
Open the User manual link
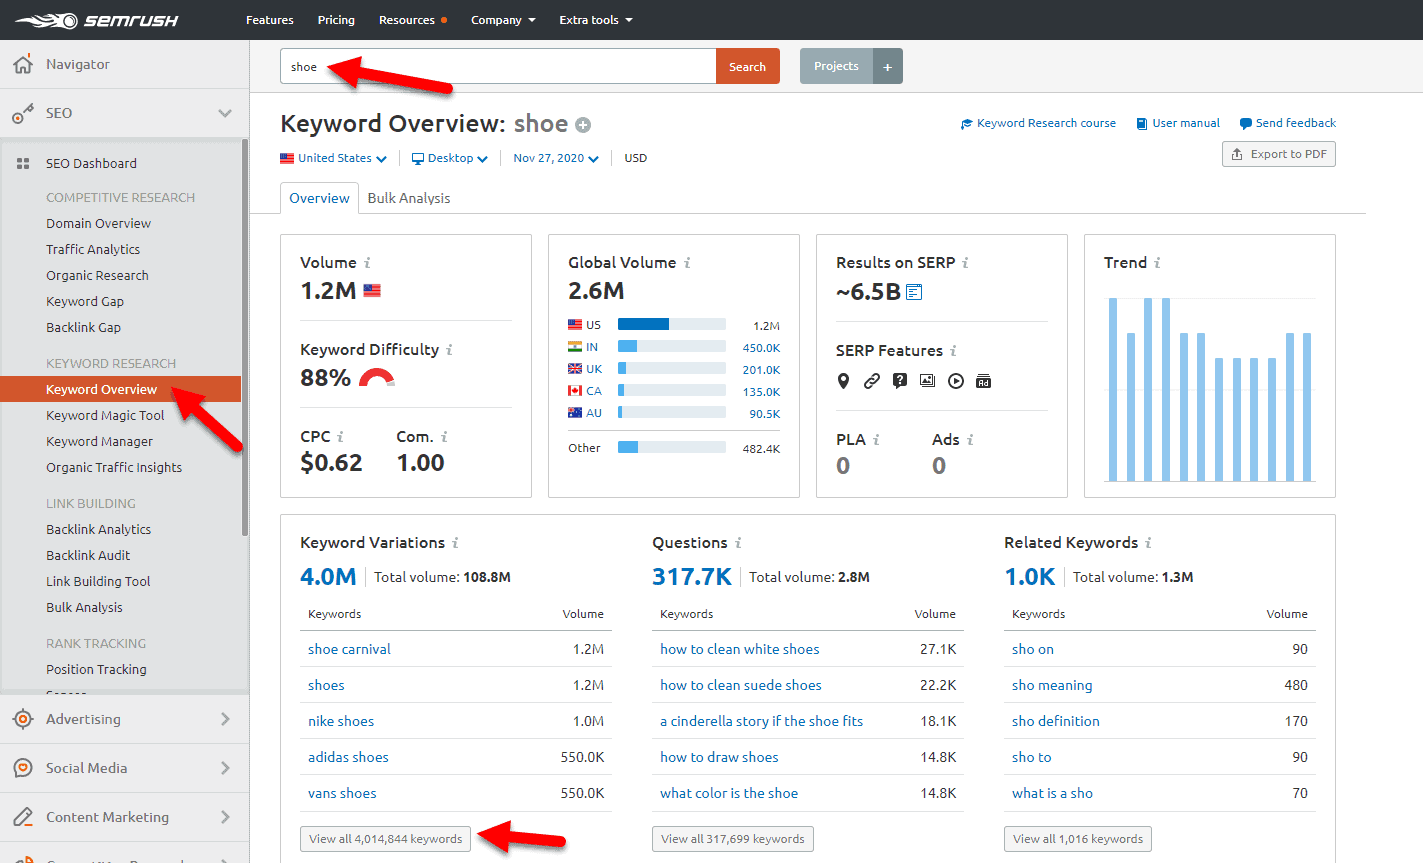(1178, 123)
